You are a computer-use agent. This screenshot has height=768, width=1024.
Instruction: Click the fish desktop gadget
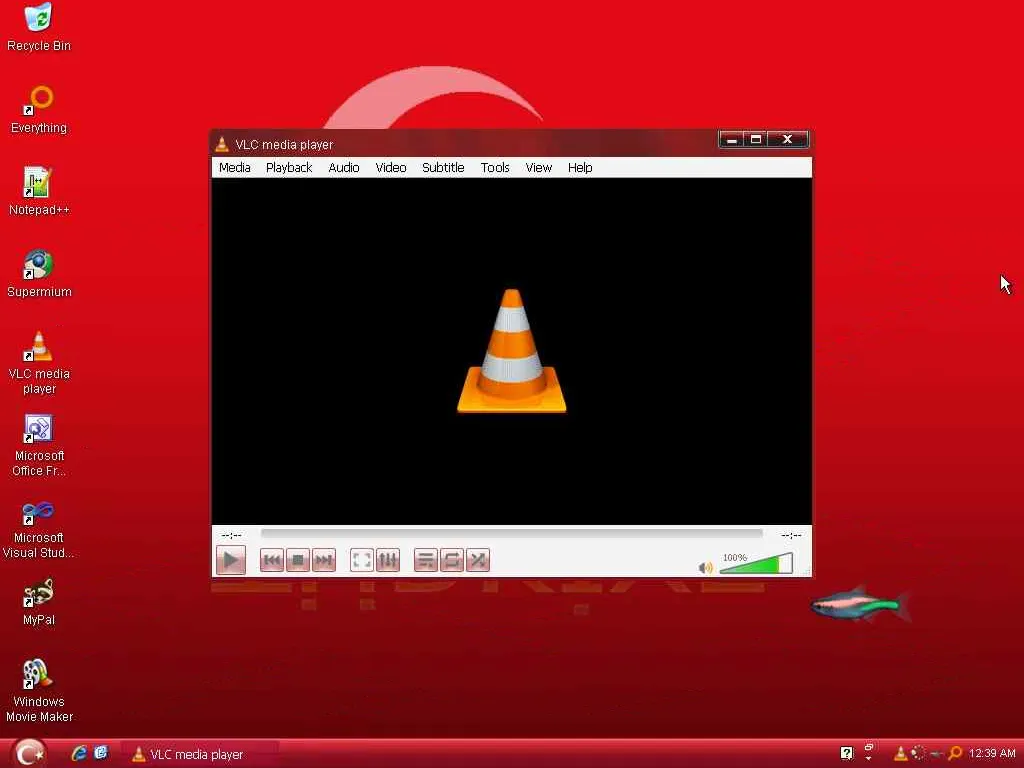click(861, 605)
